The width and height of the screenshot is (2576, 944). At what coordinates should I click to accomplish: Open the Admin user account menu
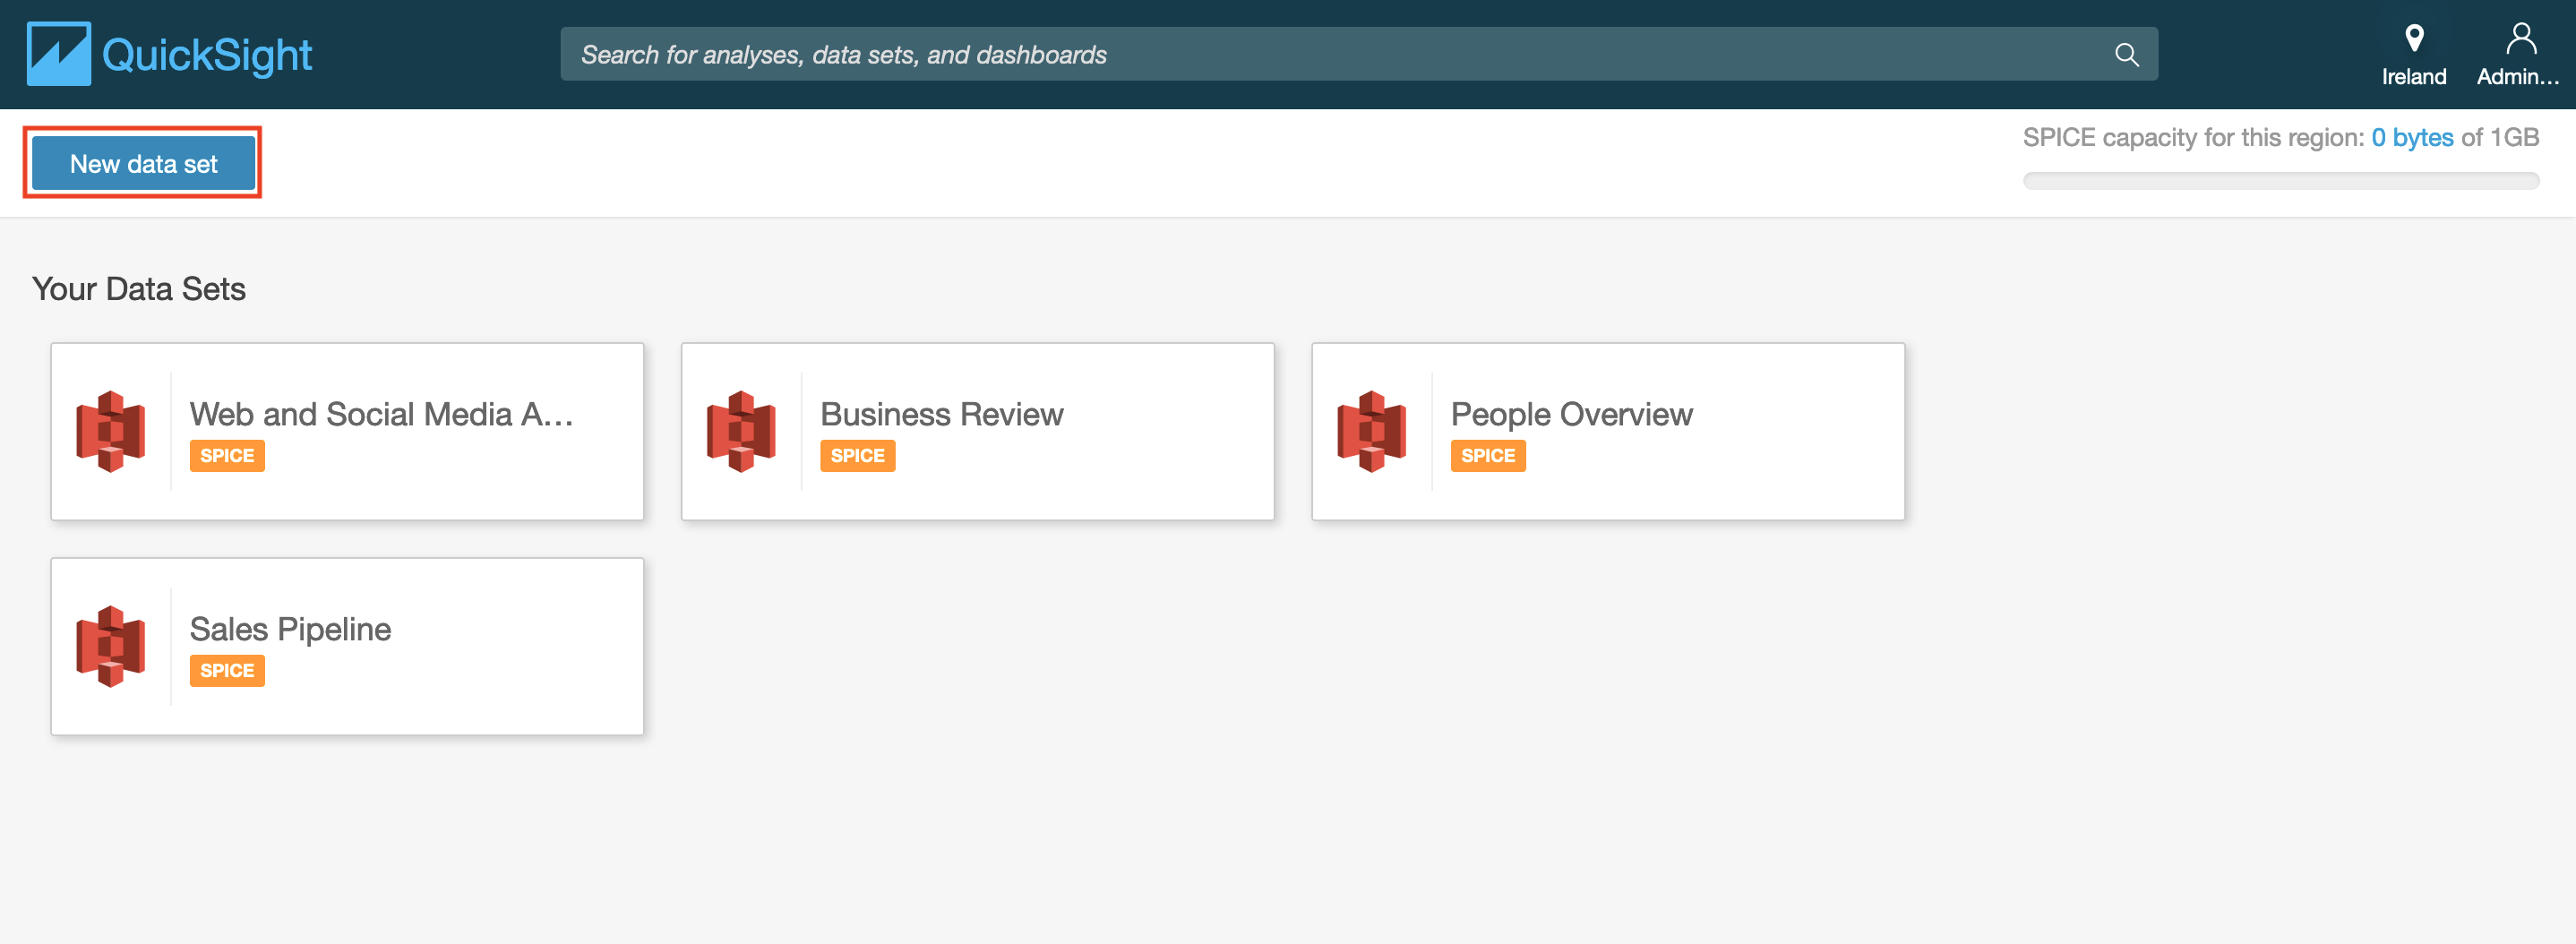tap(2518, 55)
